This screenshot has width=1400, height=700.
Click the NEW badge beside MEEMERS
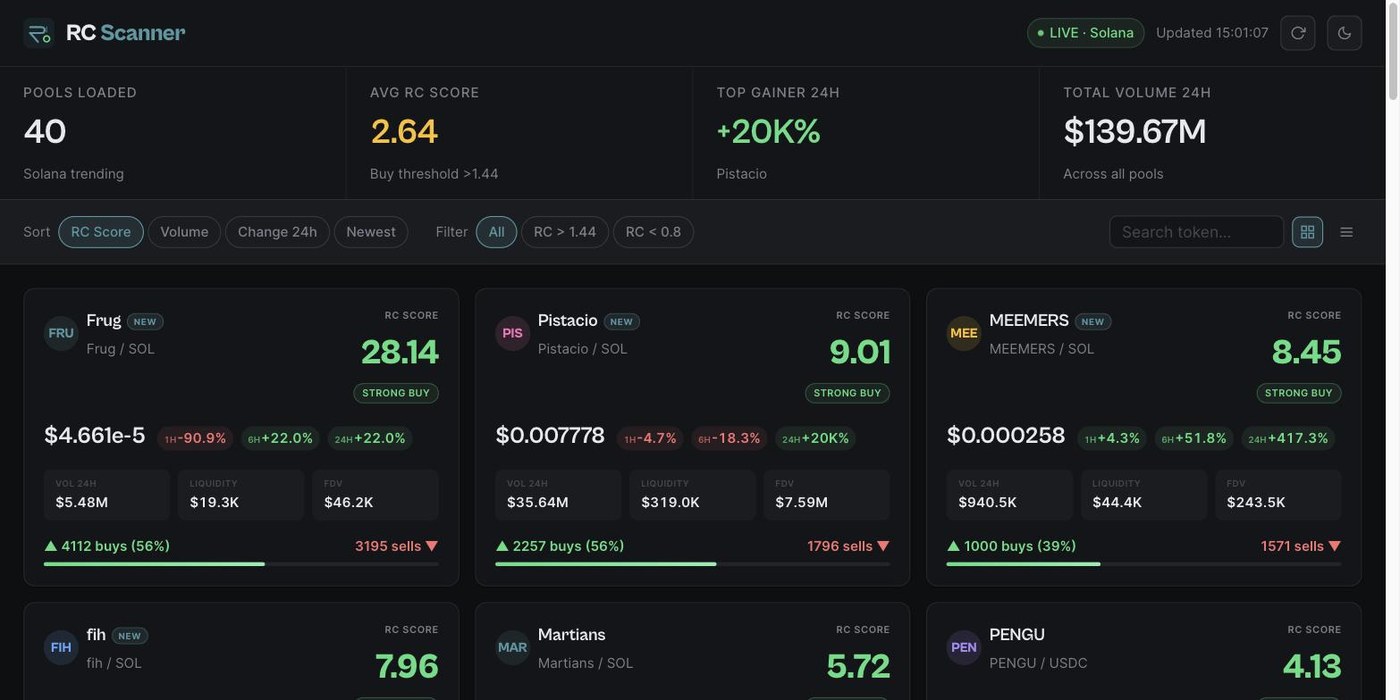[1093, 322]
